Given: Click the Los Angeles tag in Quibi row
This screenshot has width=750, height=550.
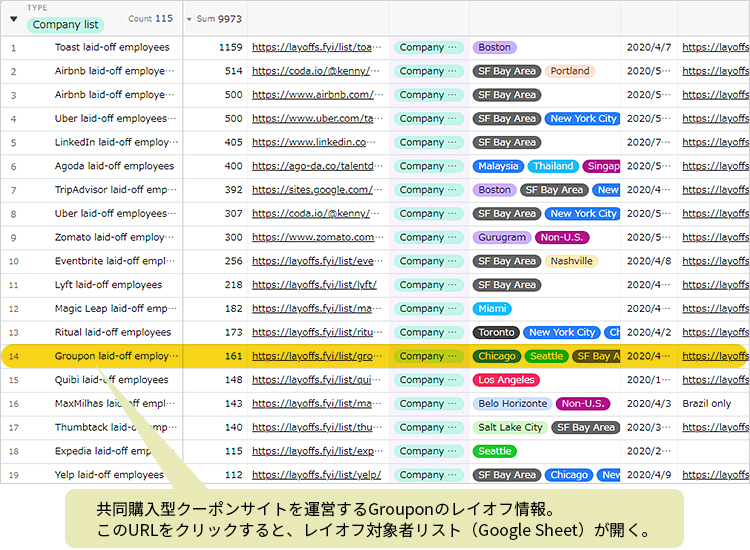Looking at the screenshot, I should click(x=506, y=380).
